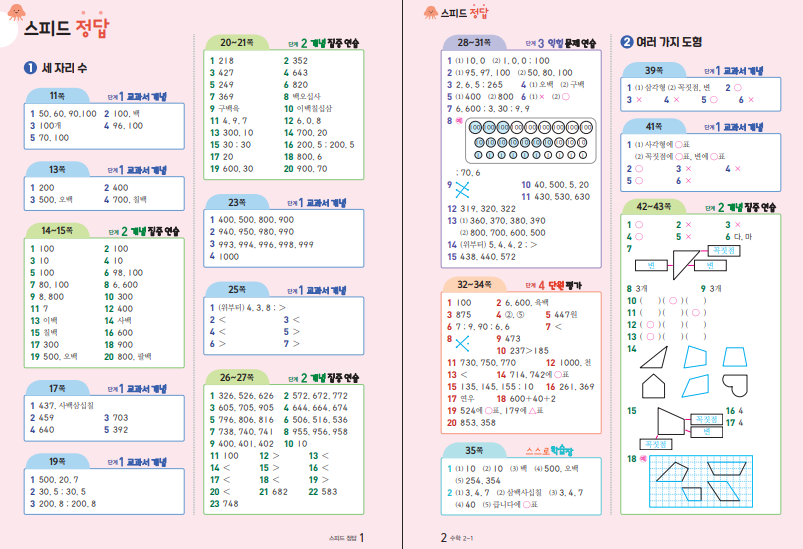Click the right page footer 2 수학 2-1
Viewport: 803px width, 549px height.
point(457,538)
